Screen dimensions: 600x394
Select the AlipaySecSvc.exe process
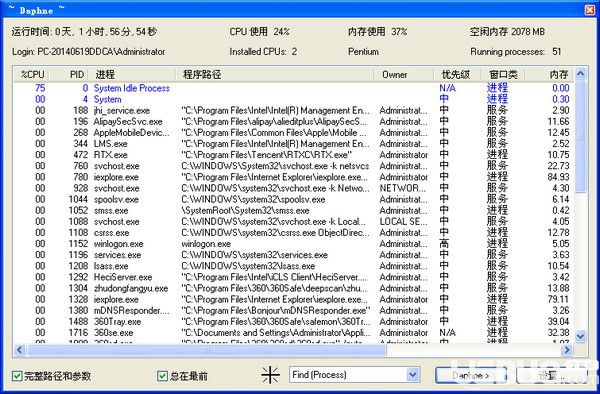pyautogui.click(x=294, y=122)
